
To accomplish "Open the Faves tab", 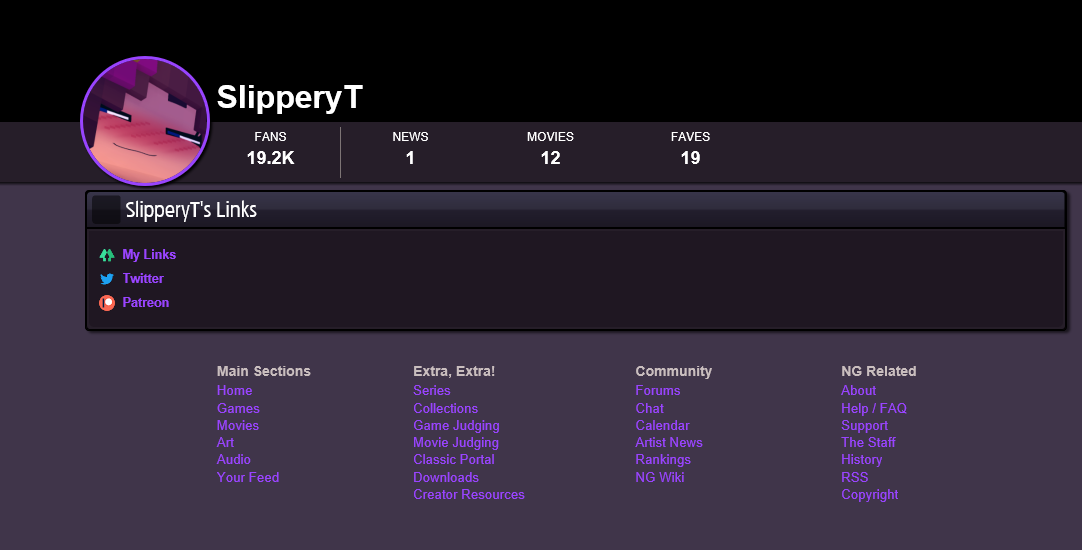I will pyautogui.click(x=690, y=148).
